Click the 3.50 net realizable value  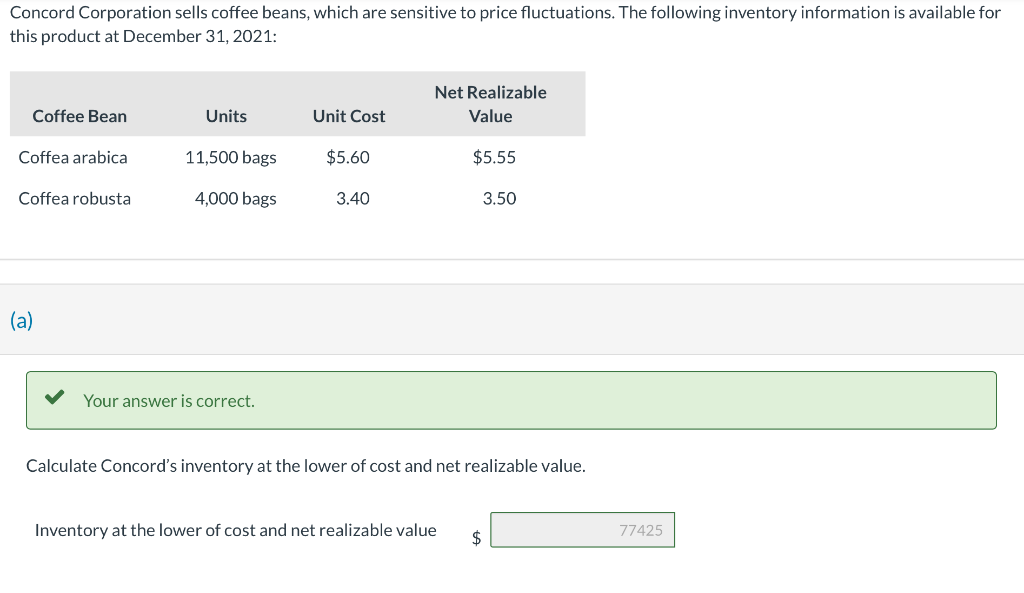point(499,198)
